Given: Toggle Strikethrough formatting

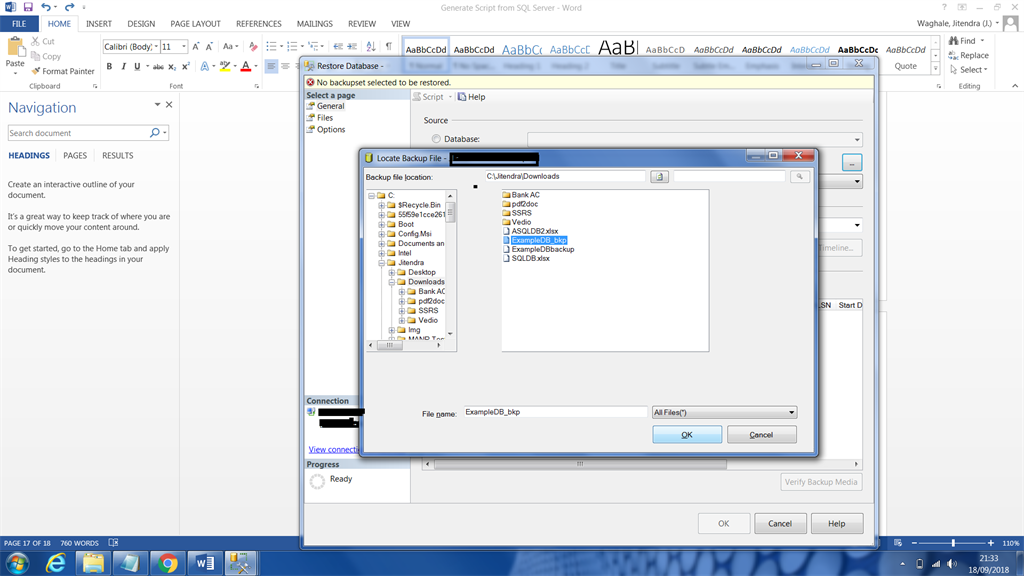Looking at the screenshot, I should 157,66.
